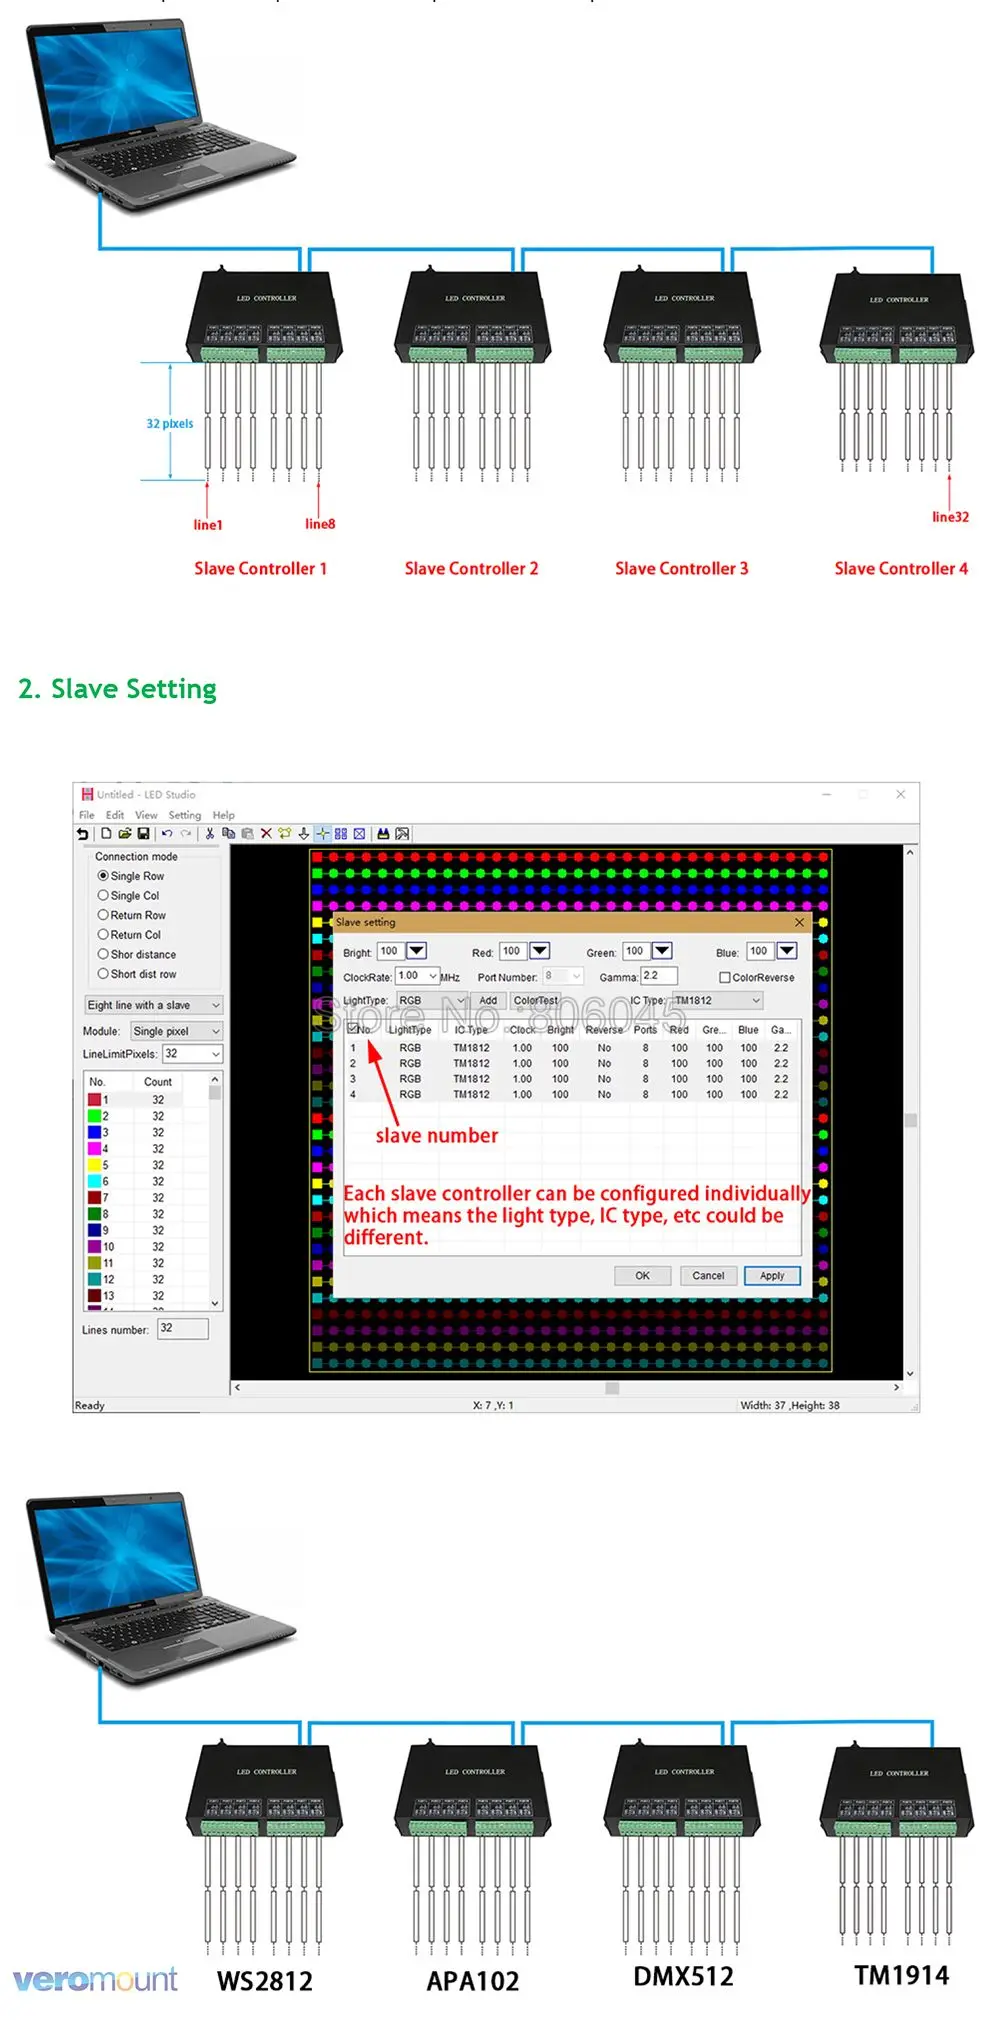Select Short dist row connection mode
This screenshot has width=1000, height=2032.
(x=137, y=974)
